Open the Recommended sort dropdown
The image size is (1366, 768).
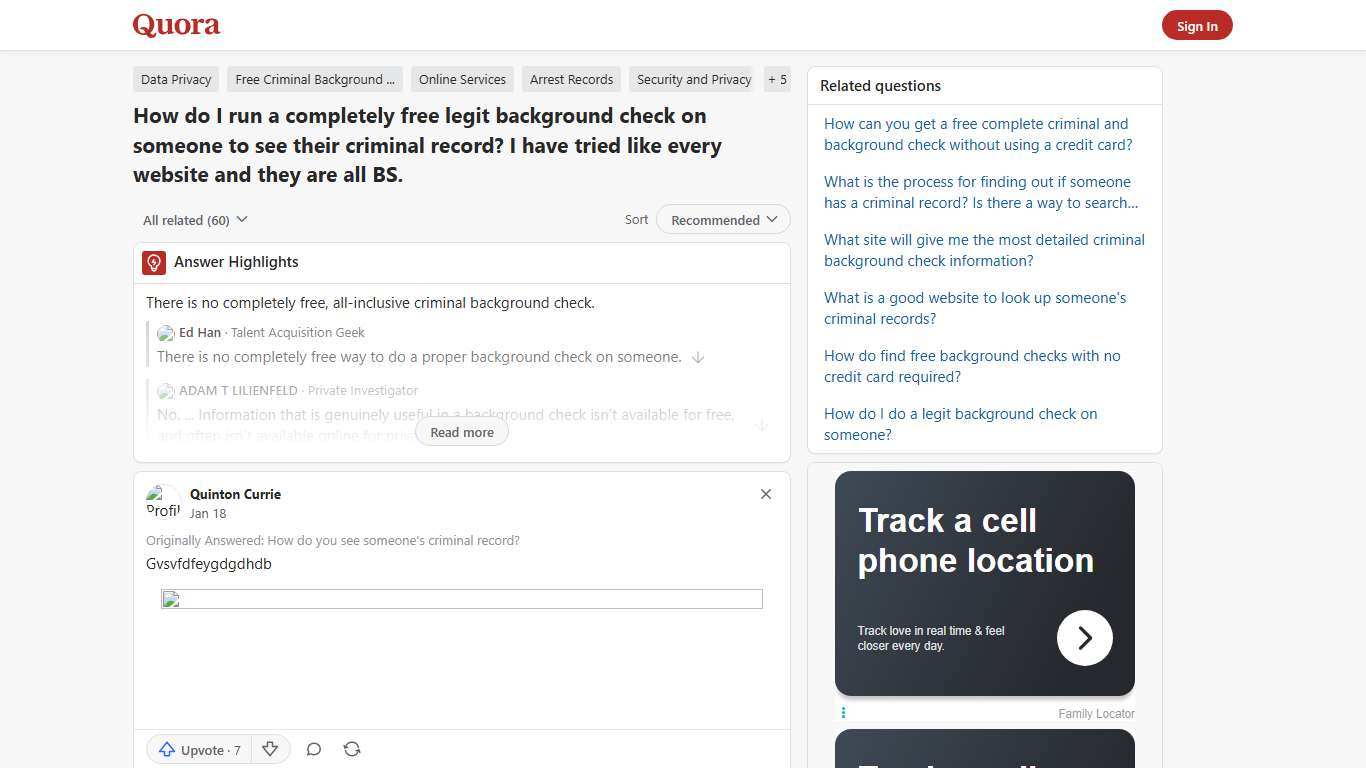click(722, 219)
